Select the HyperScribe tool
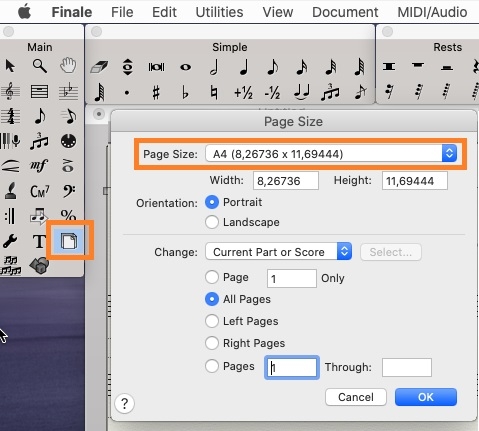 click(x=10, y=141)
